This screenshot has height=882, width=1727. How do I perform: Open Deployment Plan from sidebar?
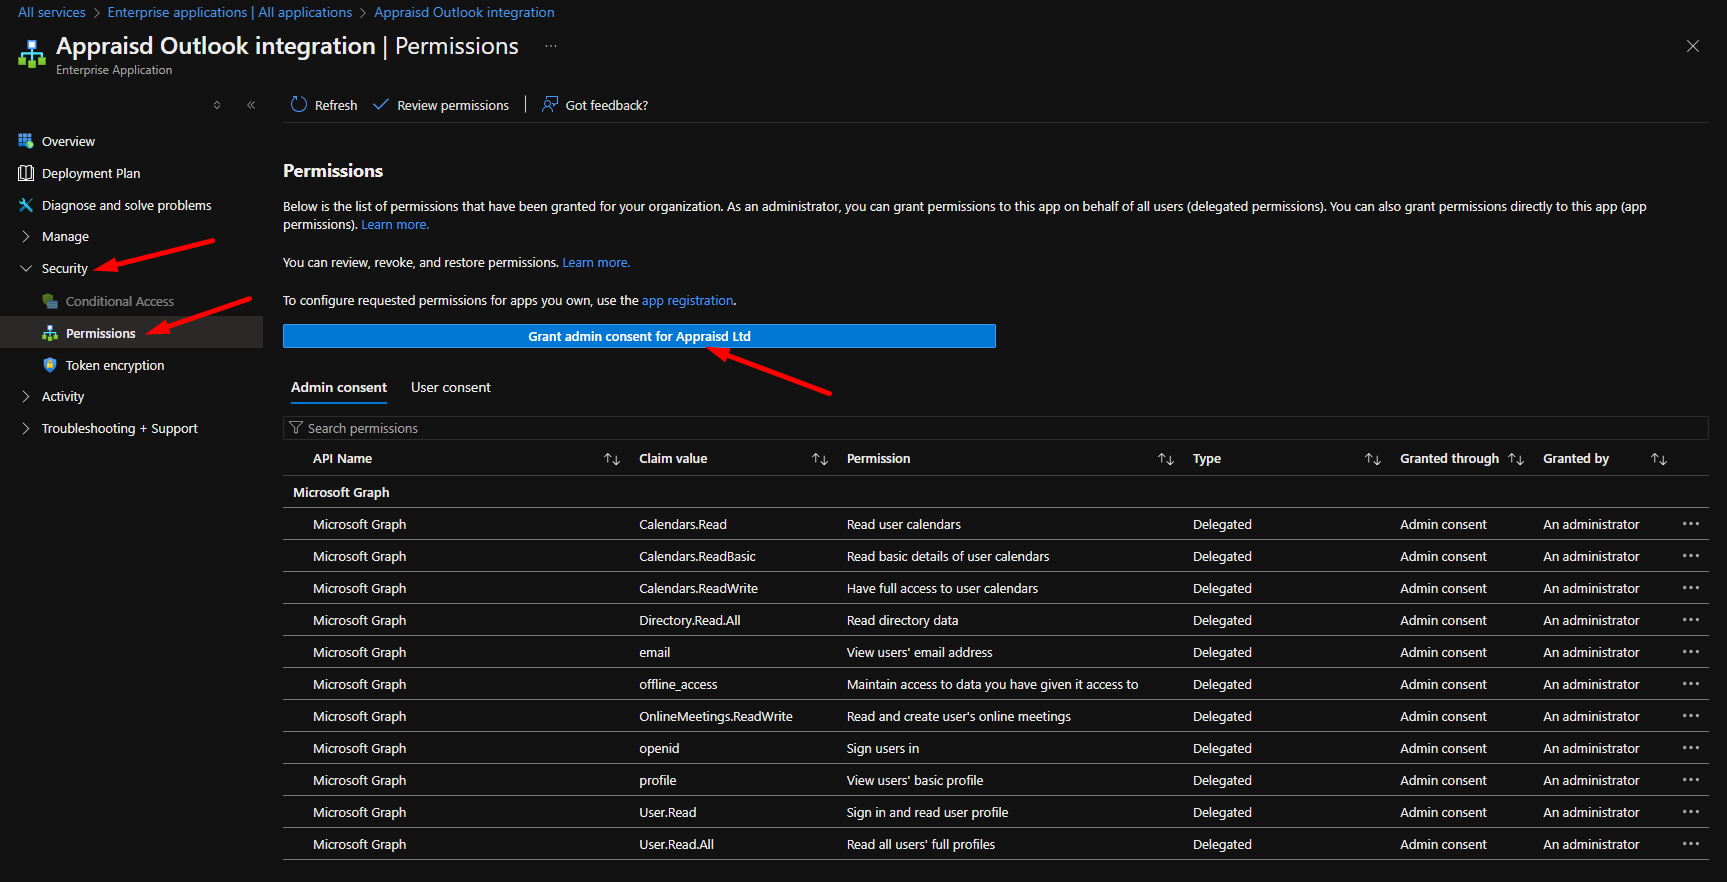tap(90, 173)
